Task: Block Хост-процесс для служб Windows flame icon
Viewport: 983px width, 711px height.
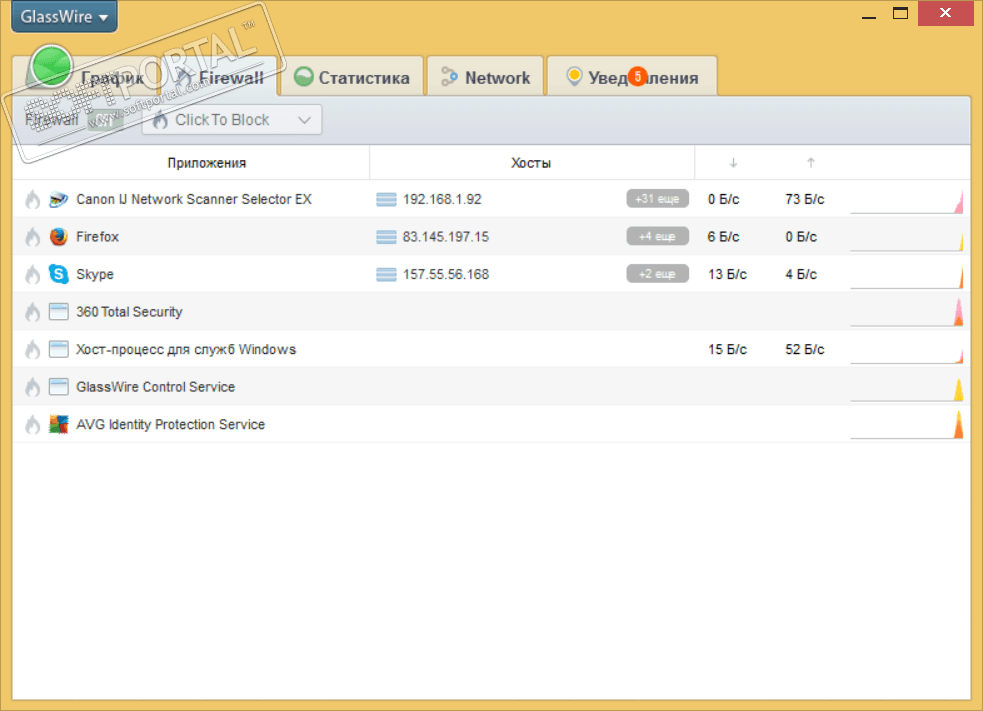Action: point(33,350)
